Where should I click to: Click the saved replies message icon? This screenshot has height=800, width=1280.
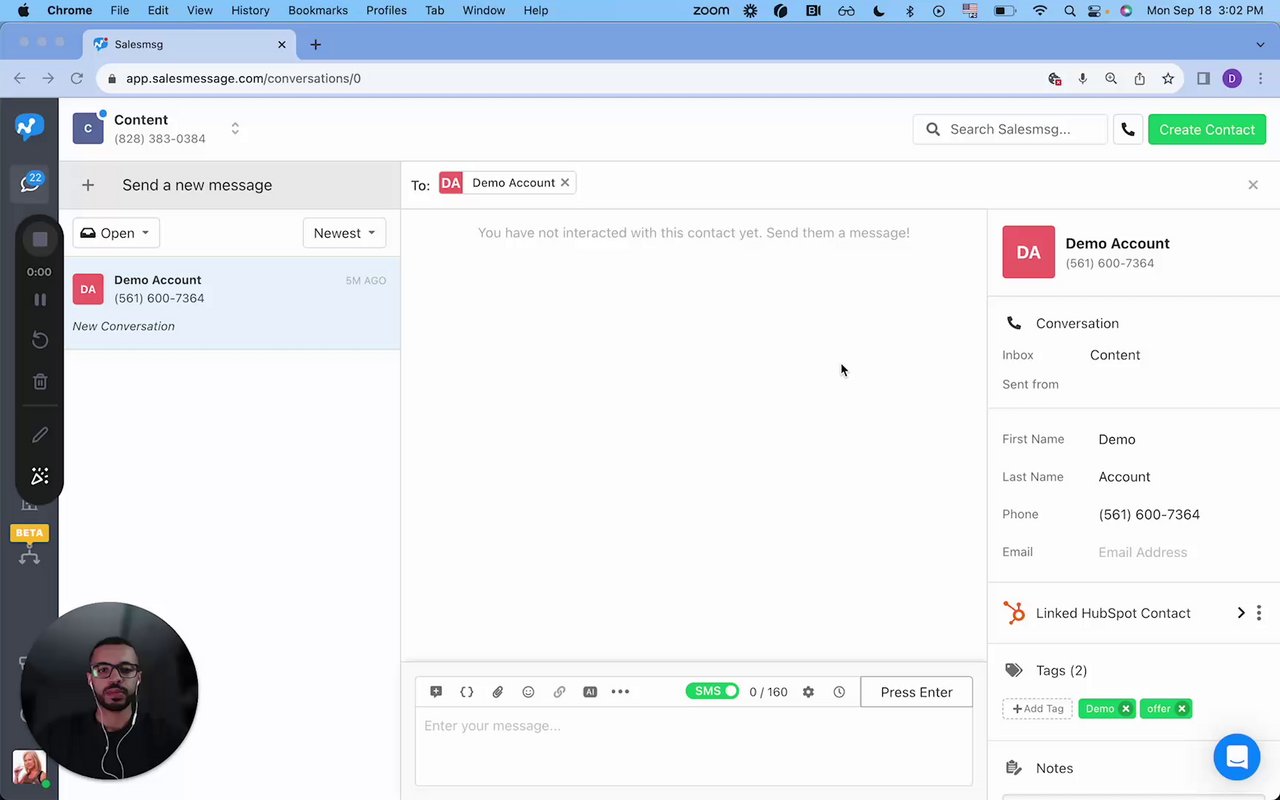(436, 692)
